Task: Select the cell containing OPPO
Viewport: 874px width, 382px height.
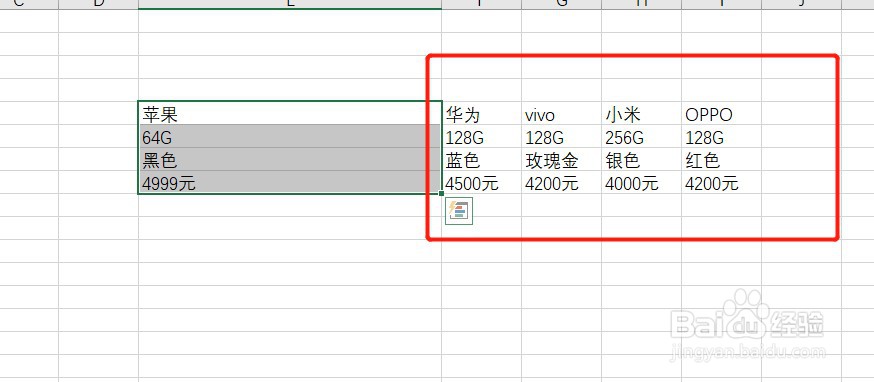Action: pyautogui.click(x=721, y=113)
